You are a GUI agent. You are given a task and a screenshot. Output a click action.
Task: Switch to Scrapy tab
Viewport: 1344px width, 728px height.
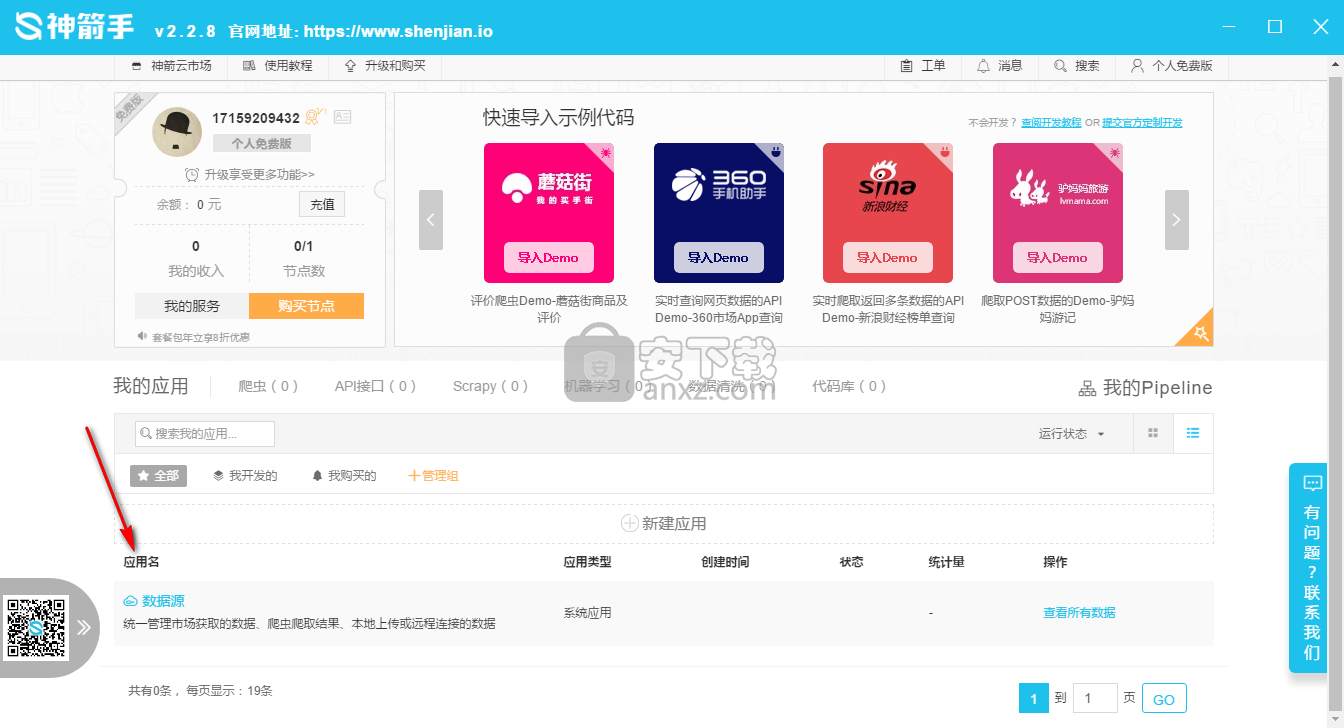(x=490, y=386)
